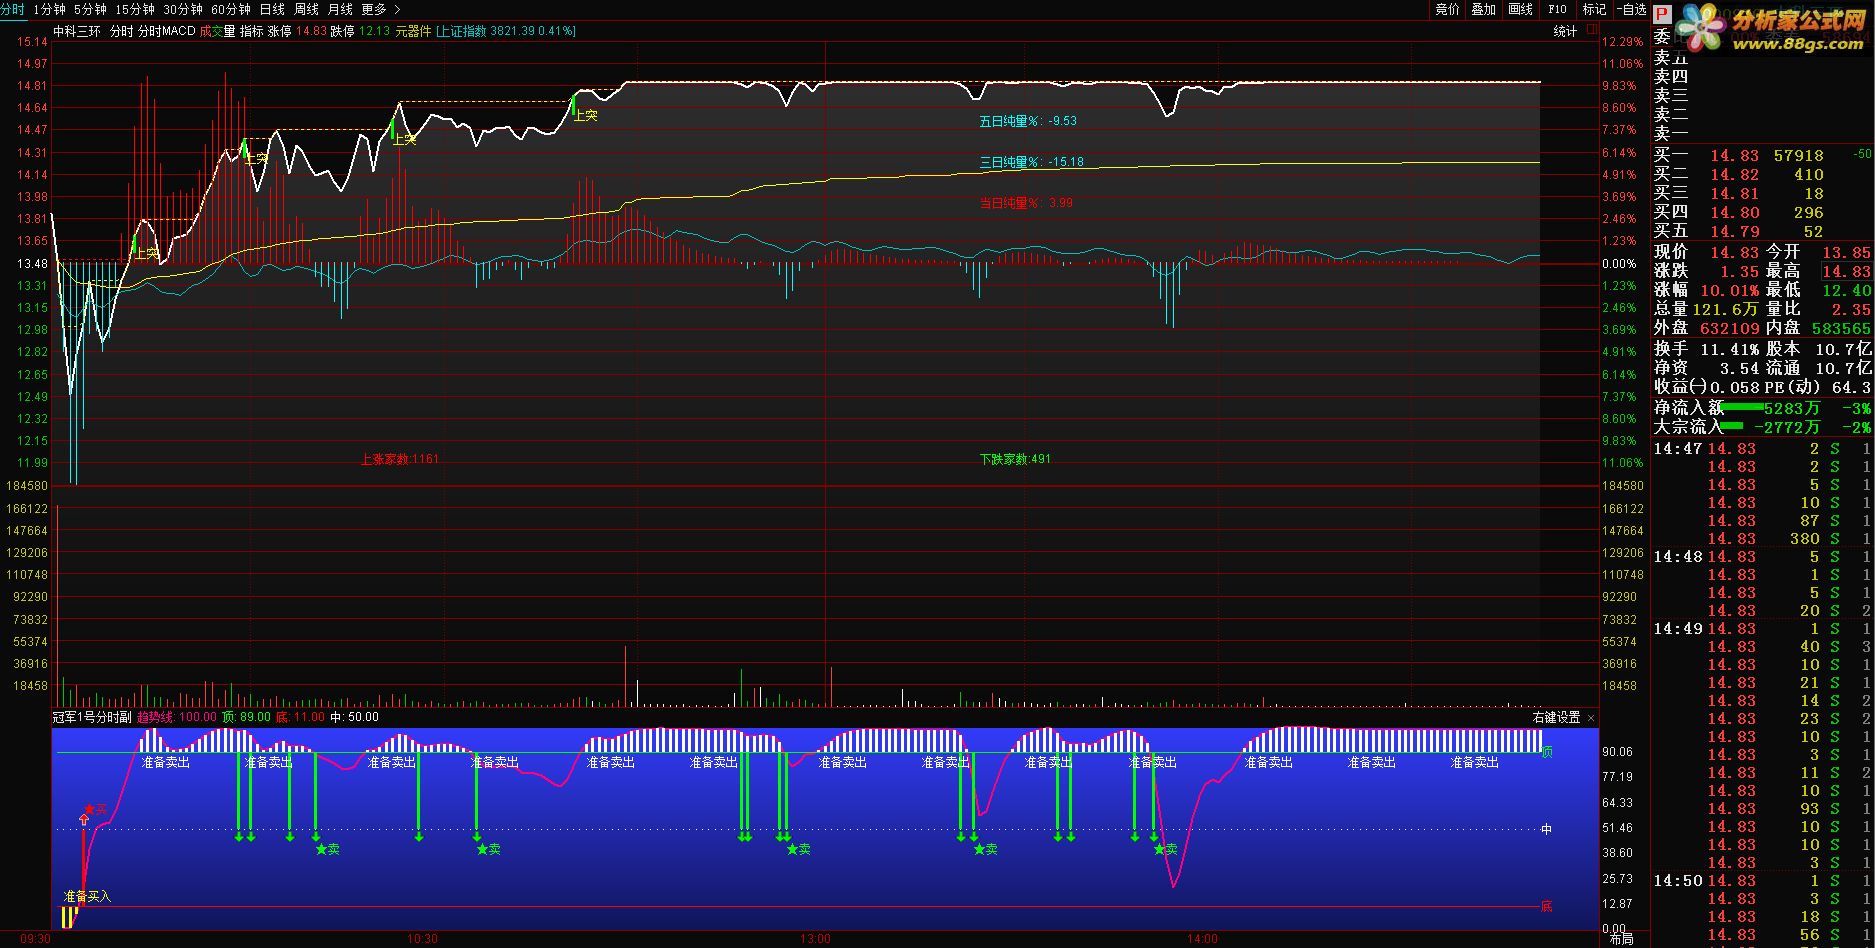The image size is (1875, 948).
Task: Click the 当日纯量% value label
Action: 1026,203
